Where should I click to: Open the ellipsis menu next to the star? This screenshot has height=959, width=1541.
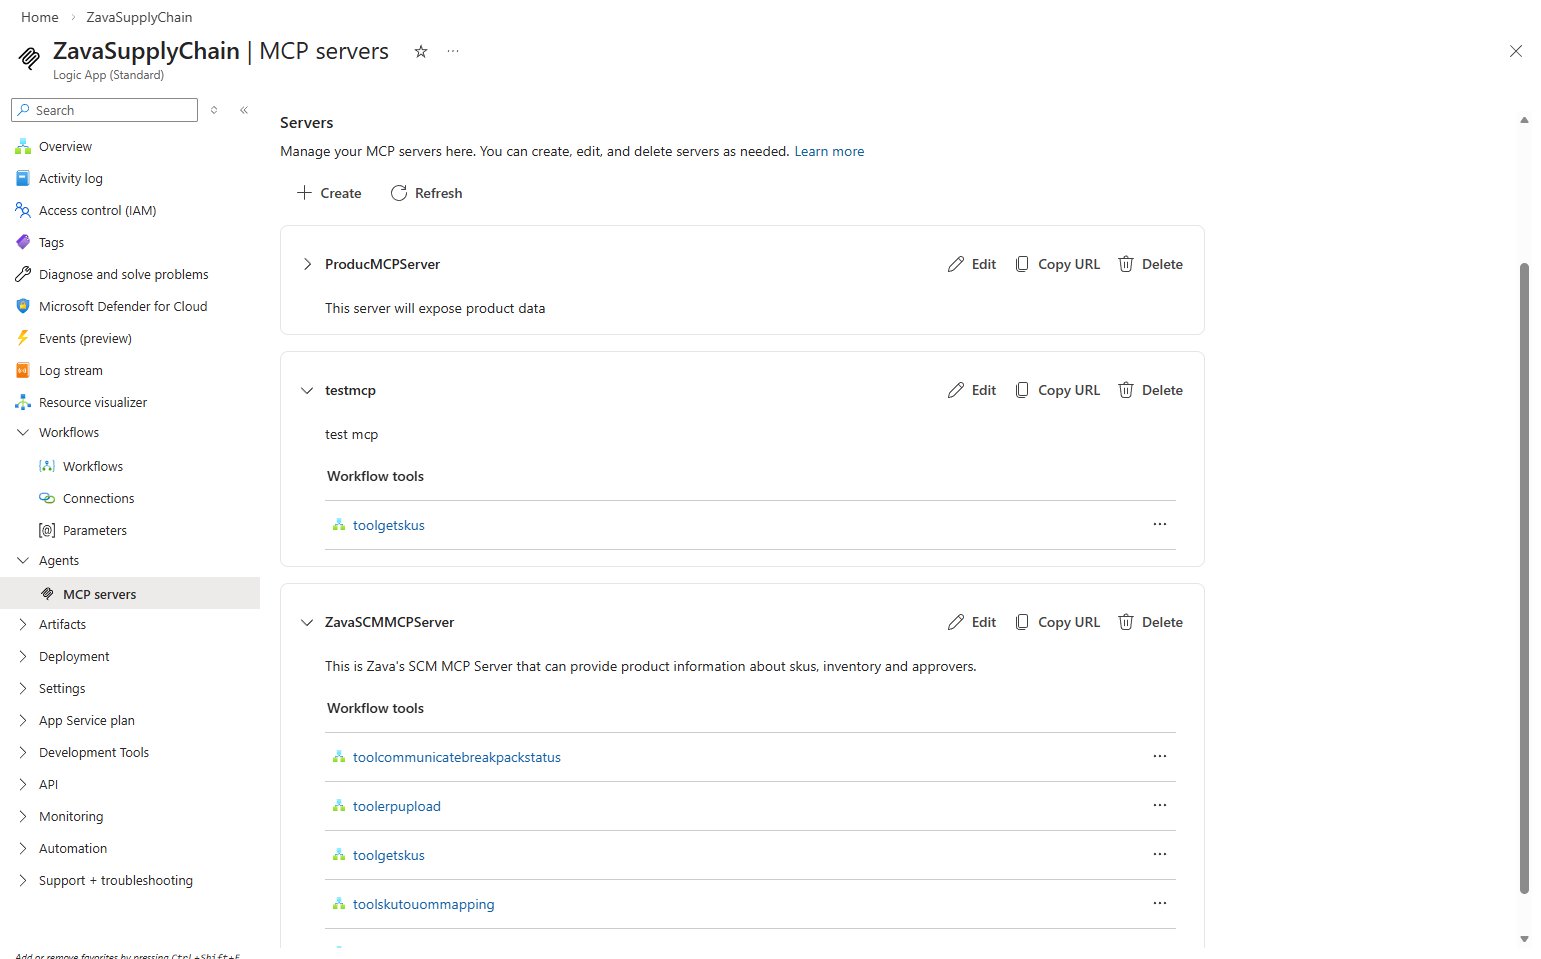pos(453,51)
